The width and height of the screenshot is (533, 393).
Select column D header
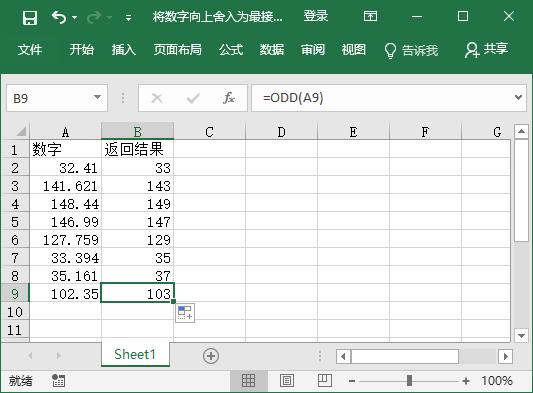[x=281, y=132]
